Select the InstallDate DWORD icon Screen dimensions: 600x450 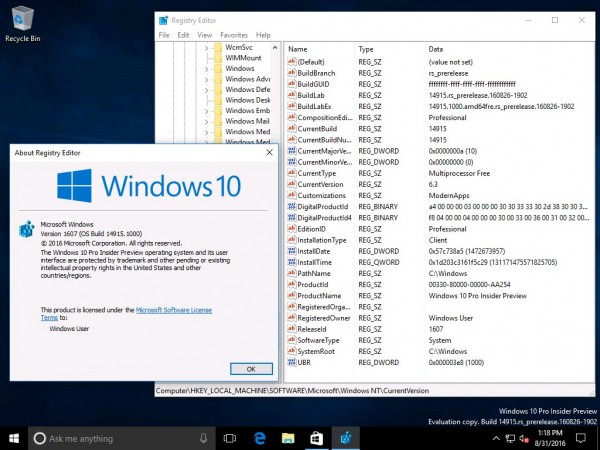click(292, 251)
